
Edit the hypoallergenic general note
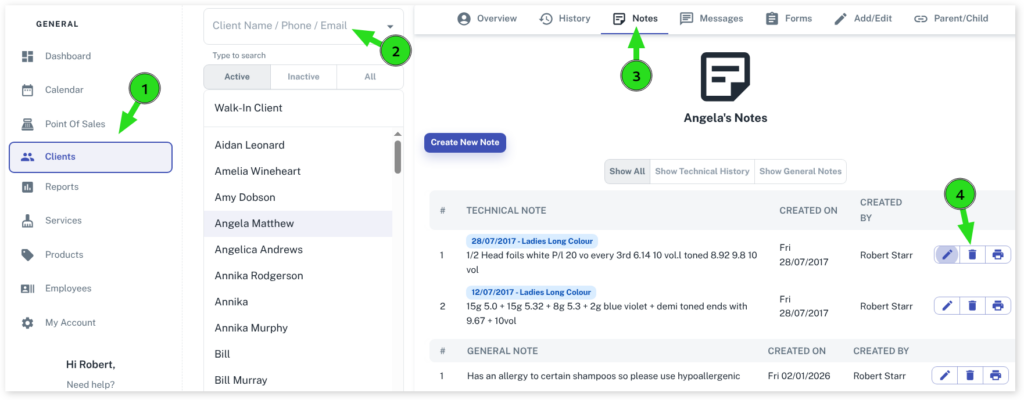946,375
